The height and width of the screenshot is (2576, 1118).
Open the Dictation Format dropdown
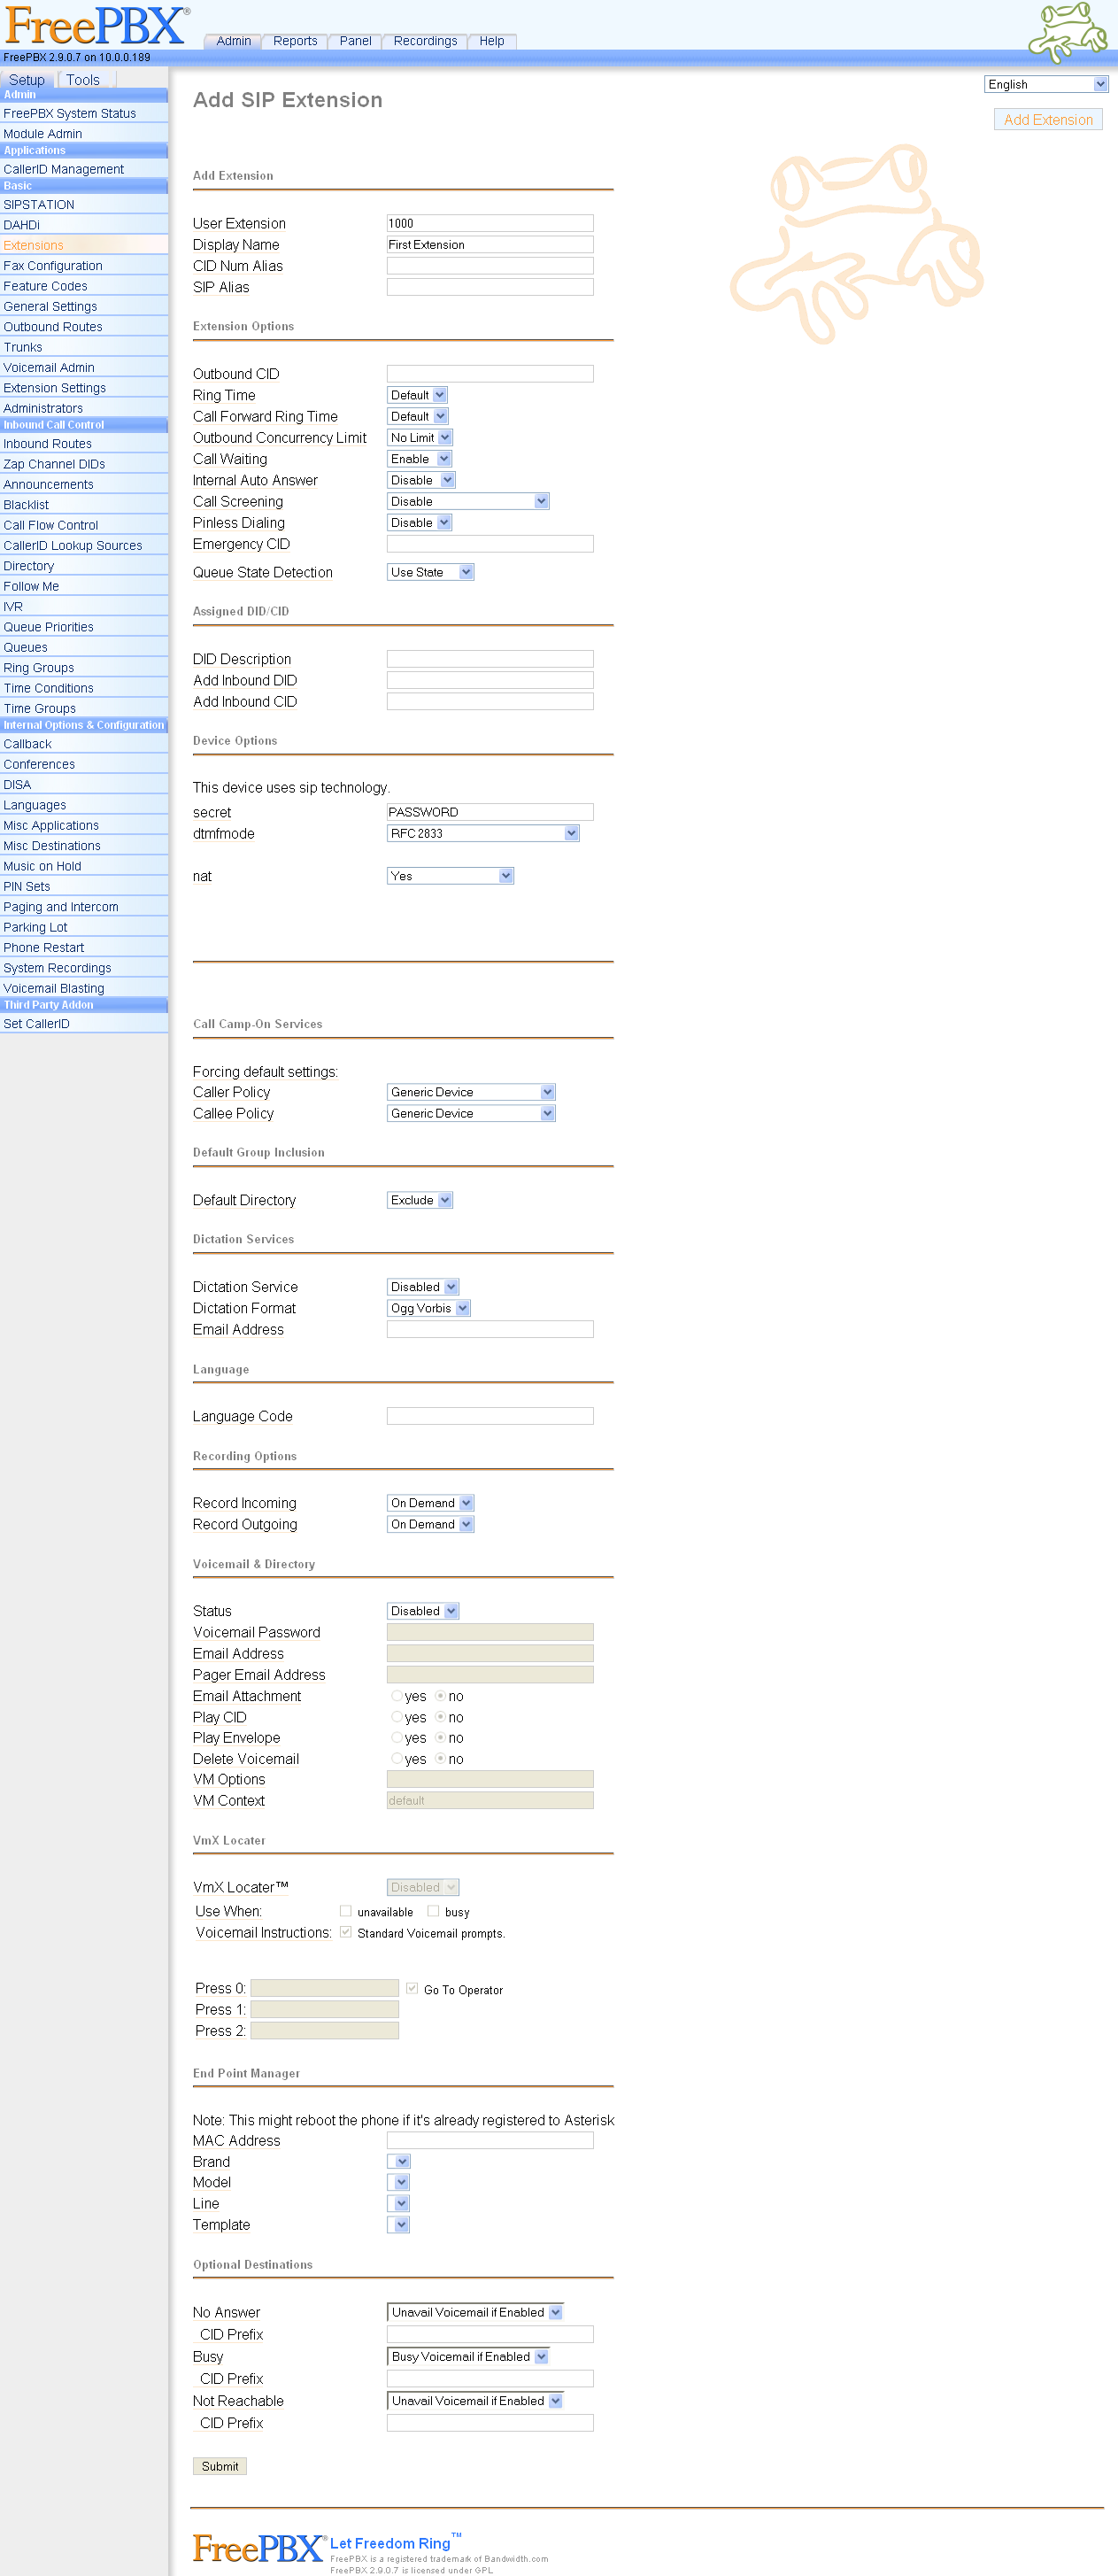tap(429, 1308)
